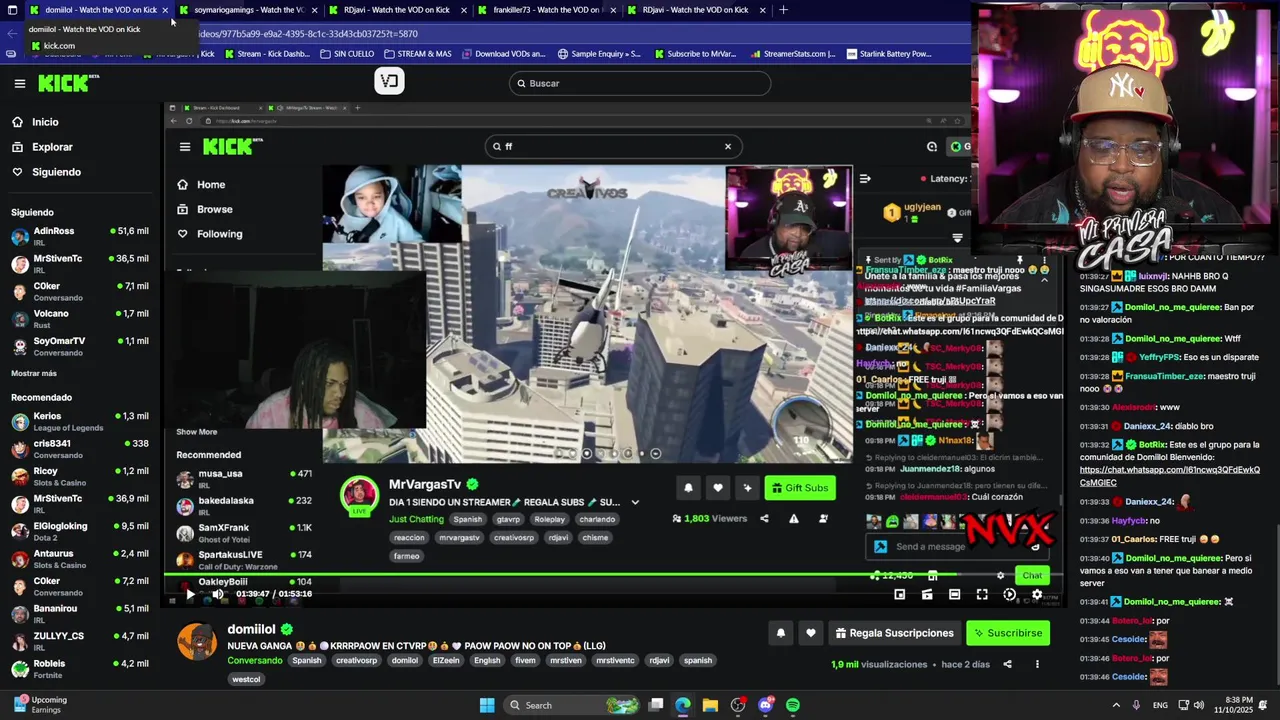Open ElGlogloking recommended channel
Viewport: 1280px width, 720px height.
80,531
